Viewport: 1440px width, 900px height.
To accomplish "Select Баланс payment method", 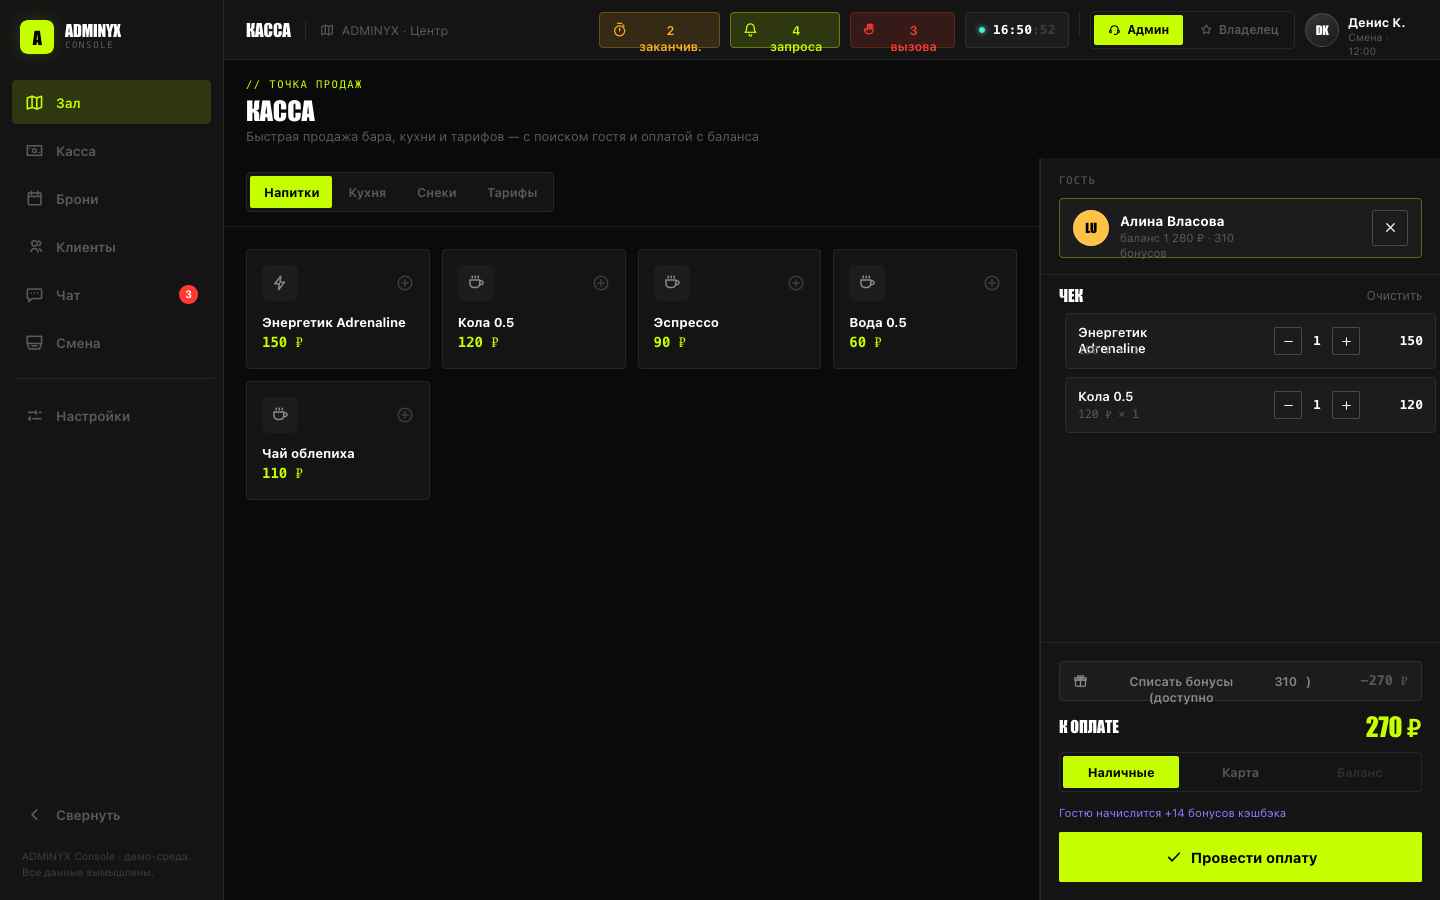I will click(1360, 772).
